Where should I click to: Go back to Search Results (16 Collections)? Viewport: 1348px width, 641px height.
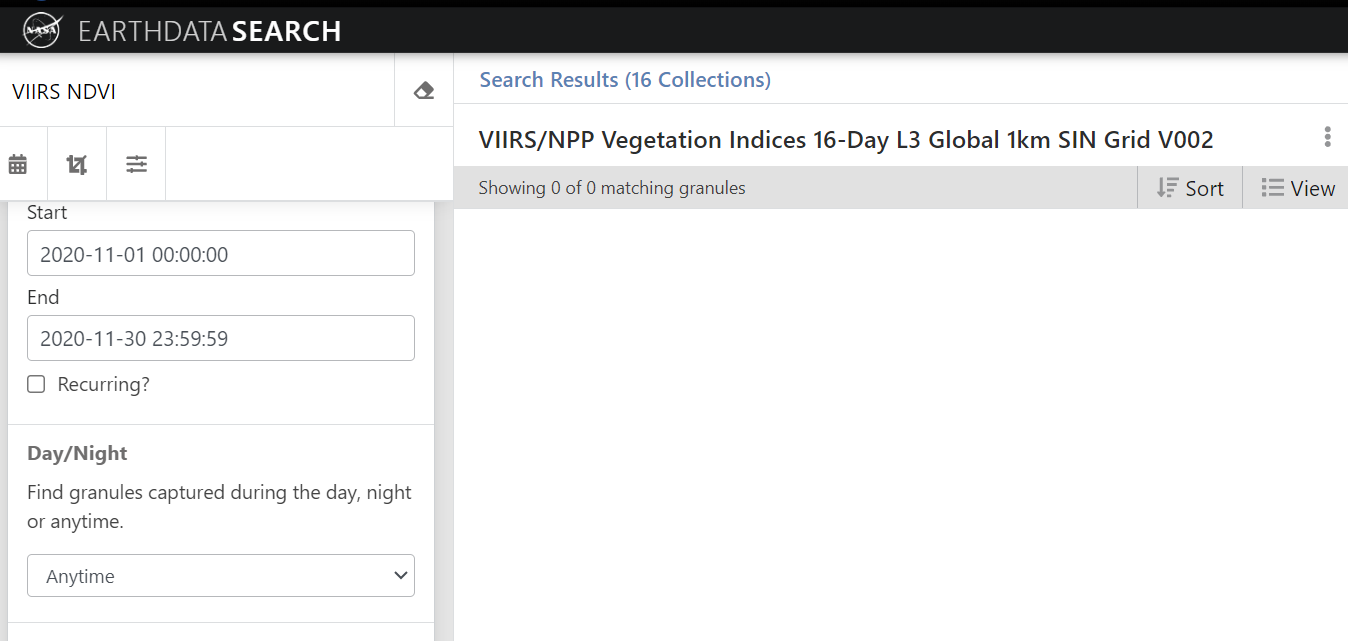coord(625,80)
